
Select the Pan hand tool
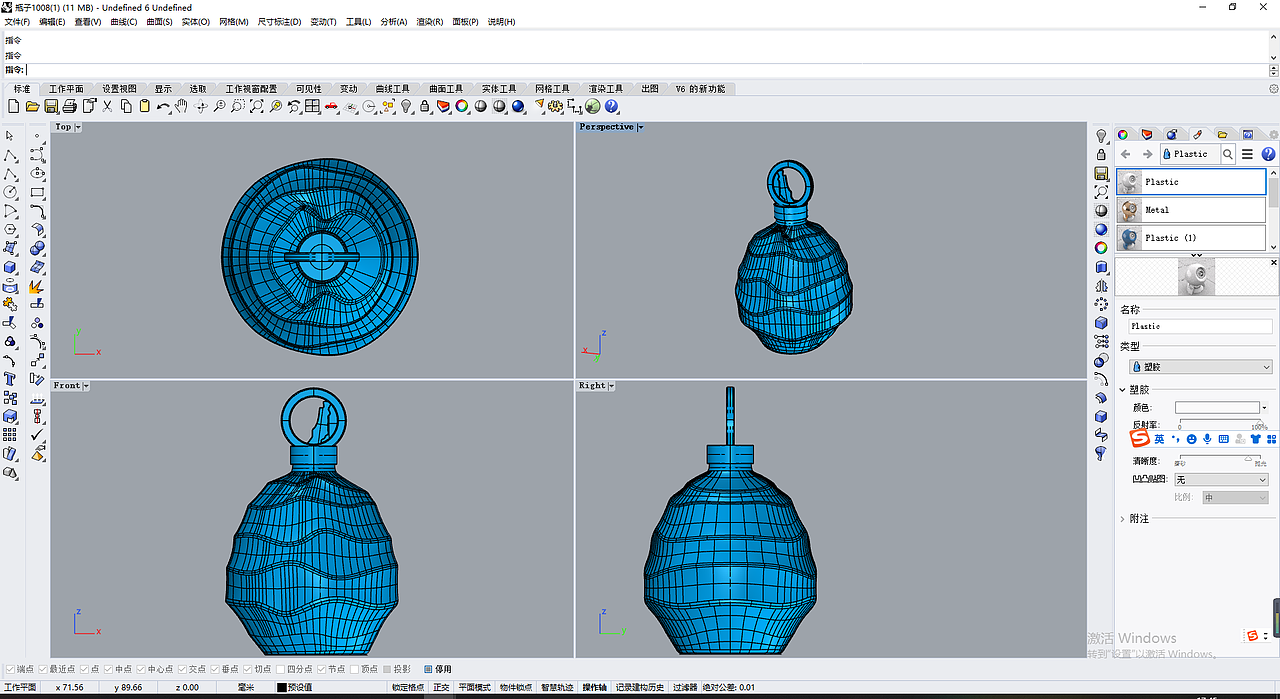tap(181, 106)
